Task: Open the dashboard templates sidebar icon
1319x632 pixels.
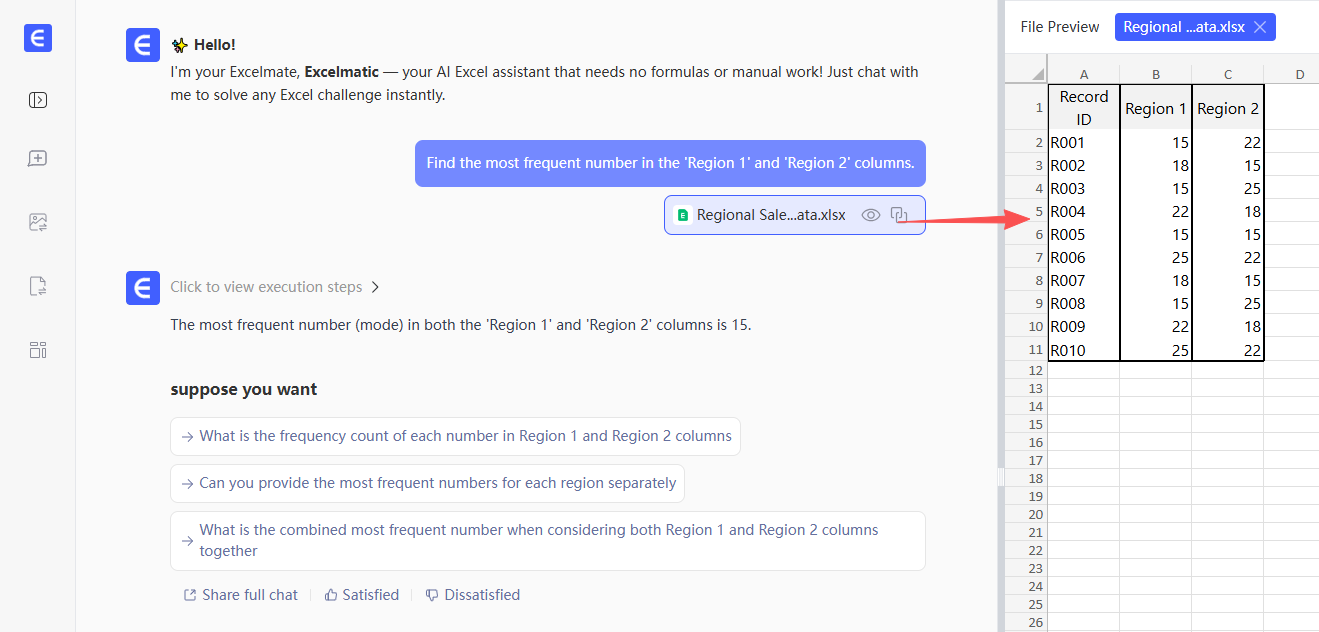Action: tap(38, 350)
